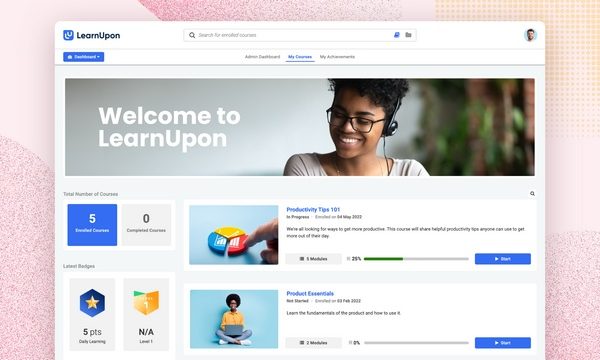Switch to the My Achievements tab

337,57
